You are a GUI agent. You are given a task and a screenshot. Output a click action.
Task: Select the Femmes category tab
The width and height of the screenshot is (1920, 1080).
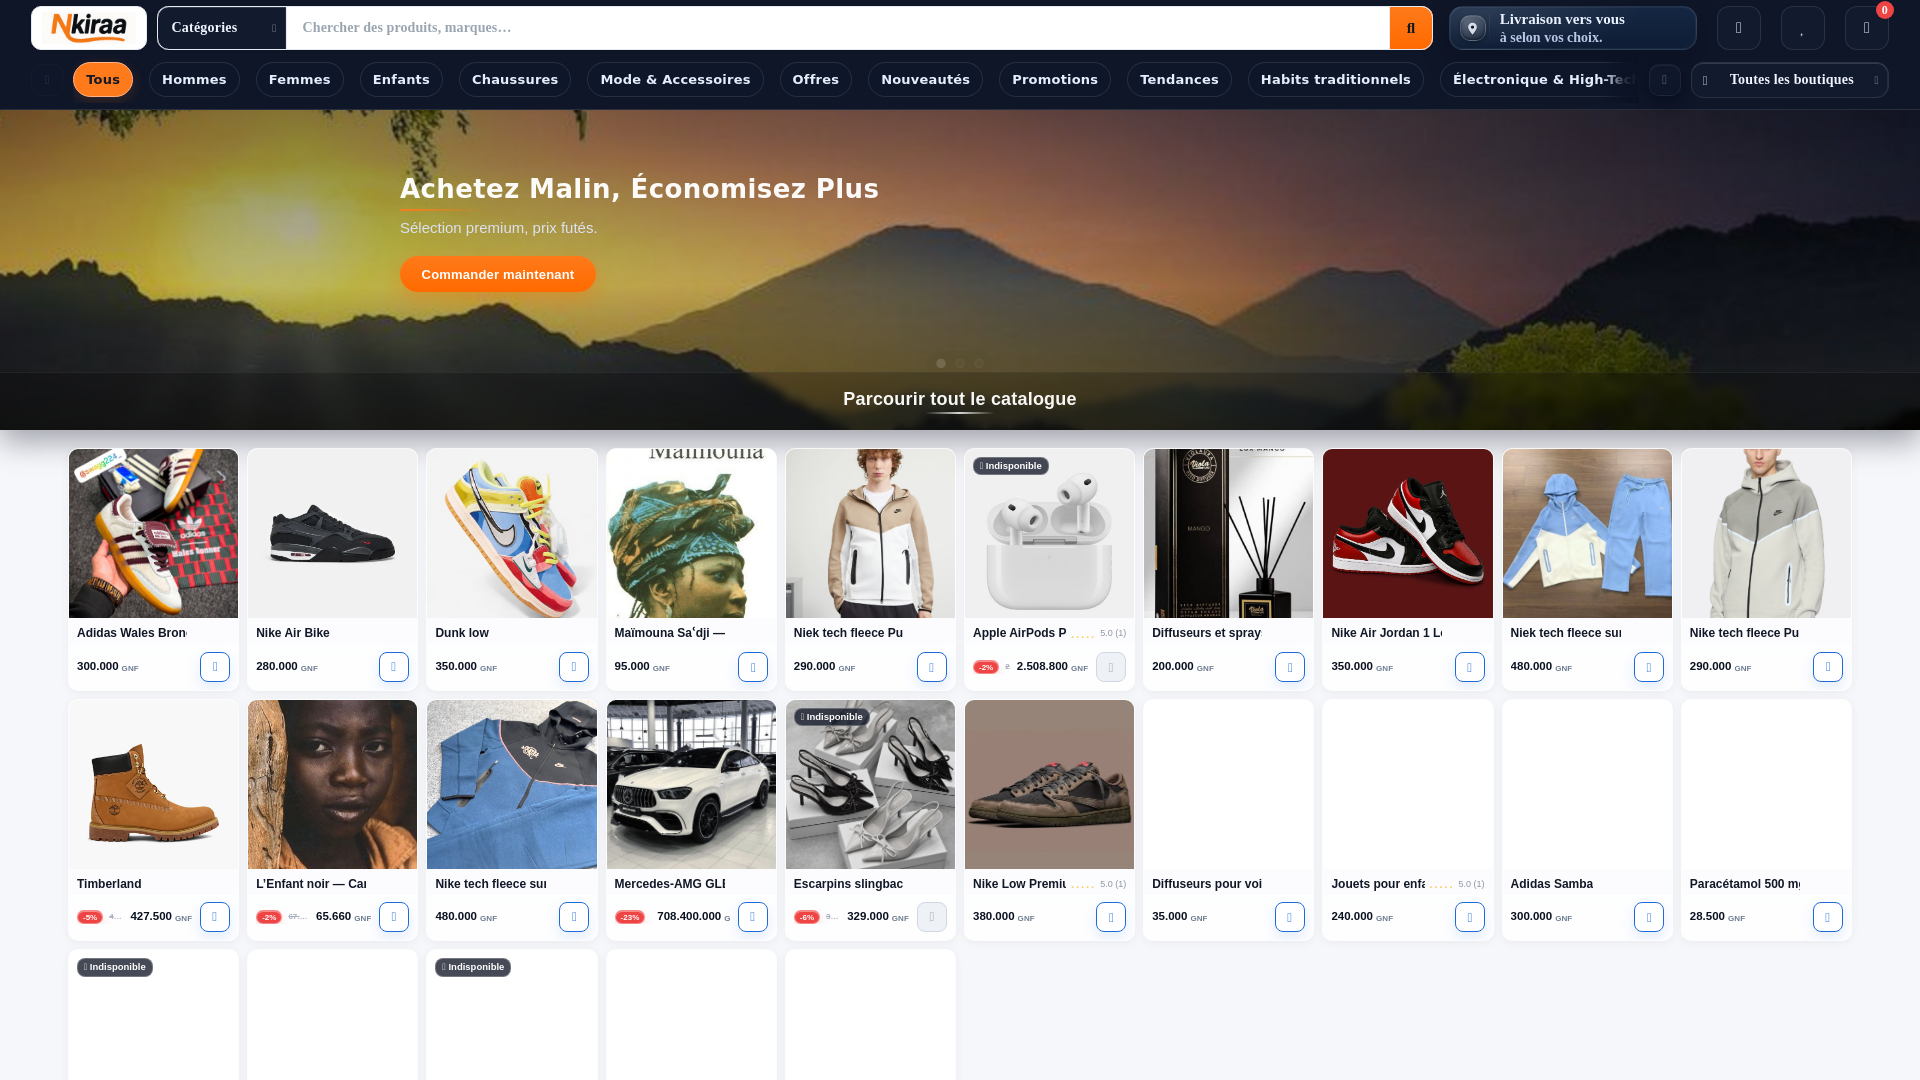(x=300, y=80)
